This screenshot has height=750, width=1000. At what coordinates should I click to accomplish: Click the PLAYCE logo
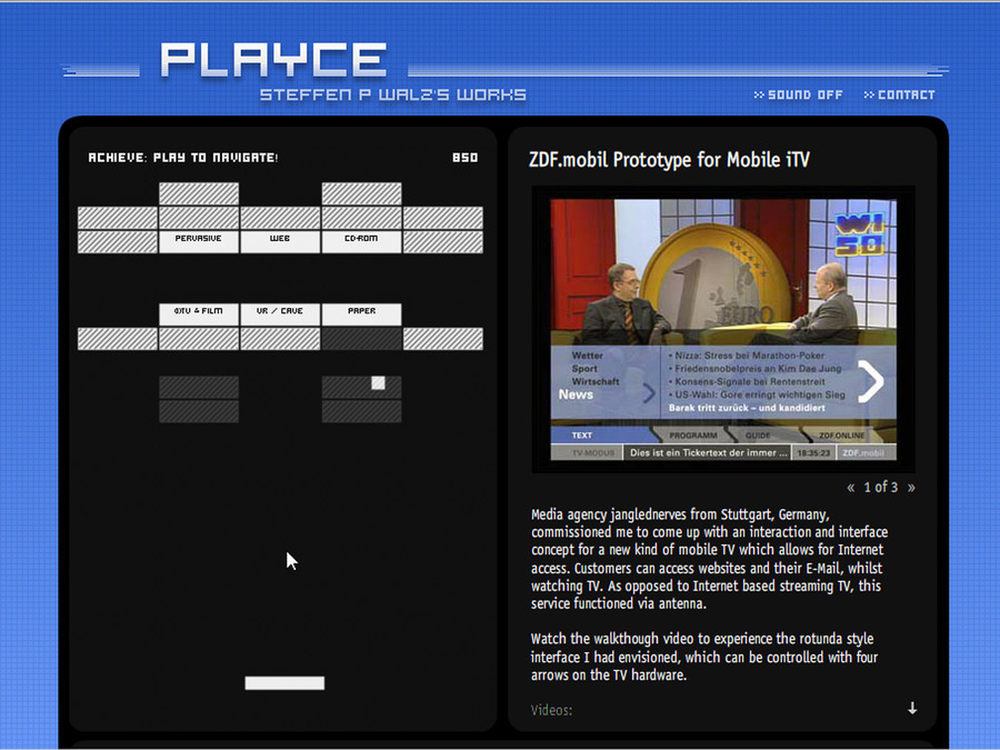273,59
